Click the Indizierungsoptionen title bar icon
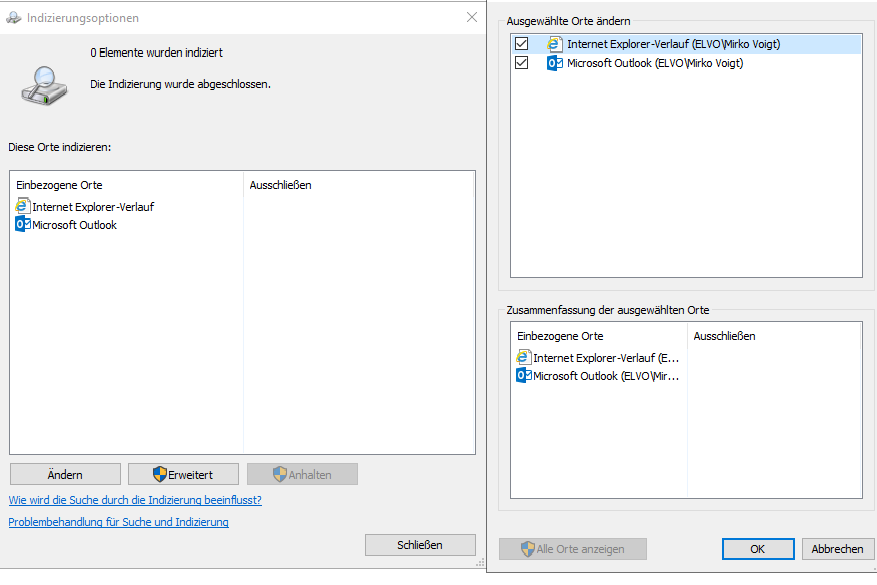The width and height of the screenshot is (877, 585). (x=13, y=18)
